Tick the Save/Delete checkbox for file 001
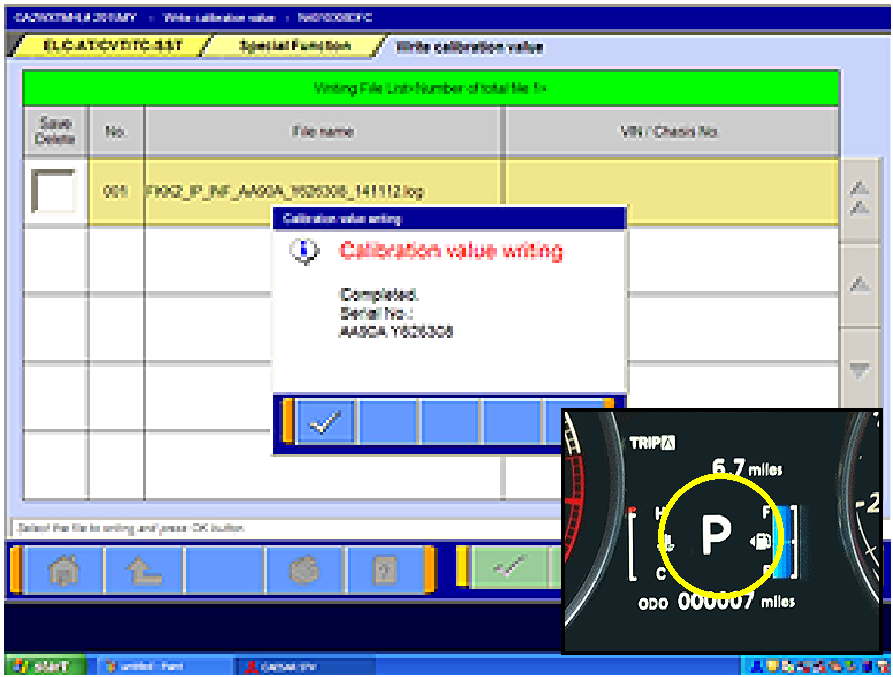The image size is (893, 677). click(x=54, y=190)
